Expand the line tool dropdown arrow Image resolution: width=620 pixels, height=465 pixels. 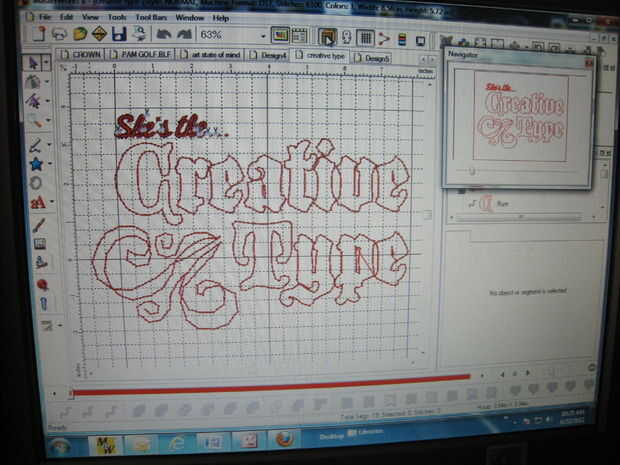tap(49, 145)
